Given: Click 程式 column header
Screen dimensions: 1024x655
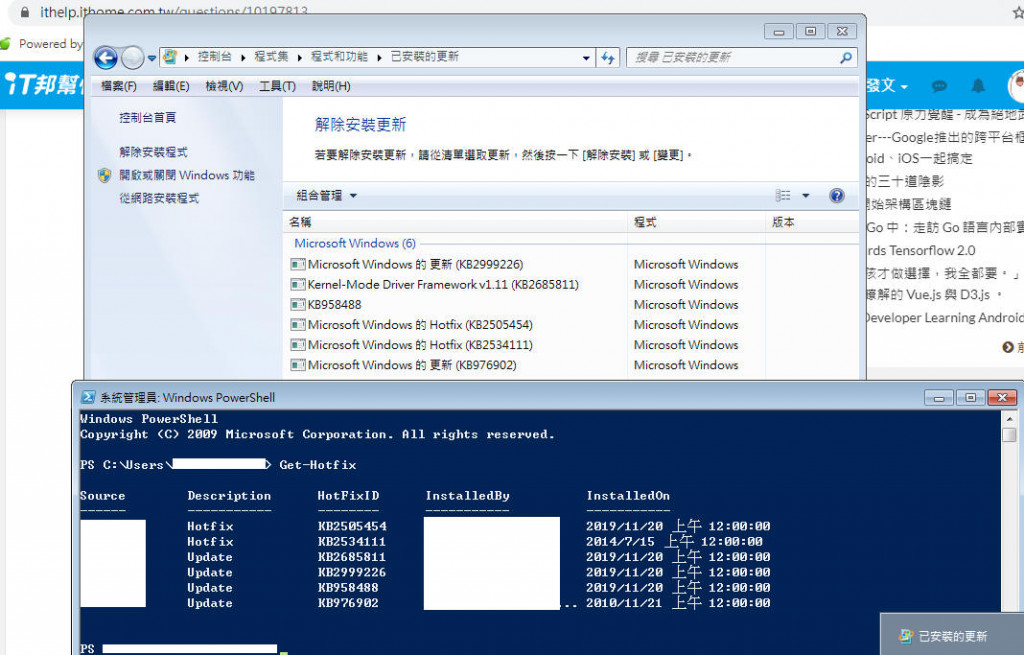Looking at the screenshot, I should click(696, 222).
